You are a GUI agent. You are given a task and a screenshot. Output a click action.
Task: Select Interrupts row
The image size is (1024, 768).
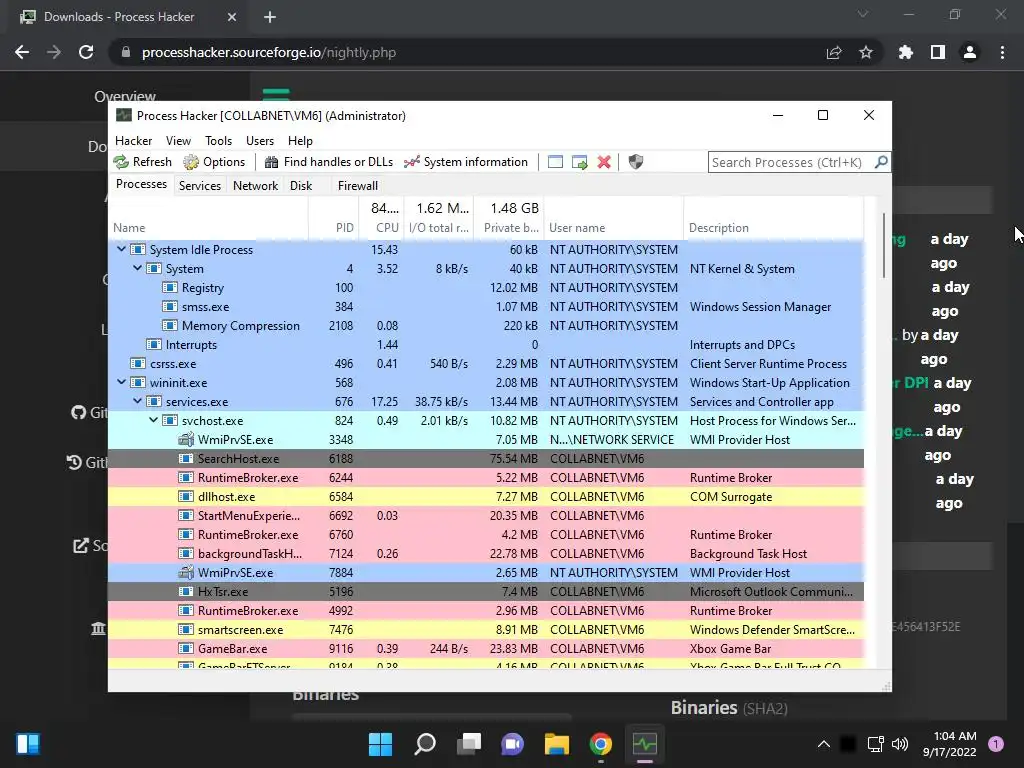[486, 344]
